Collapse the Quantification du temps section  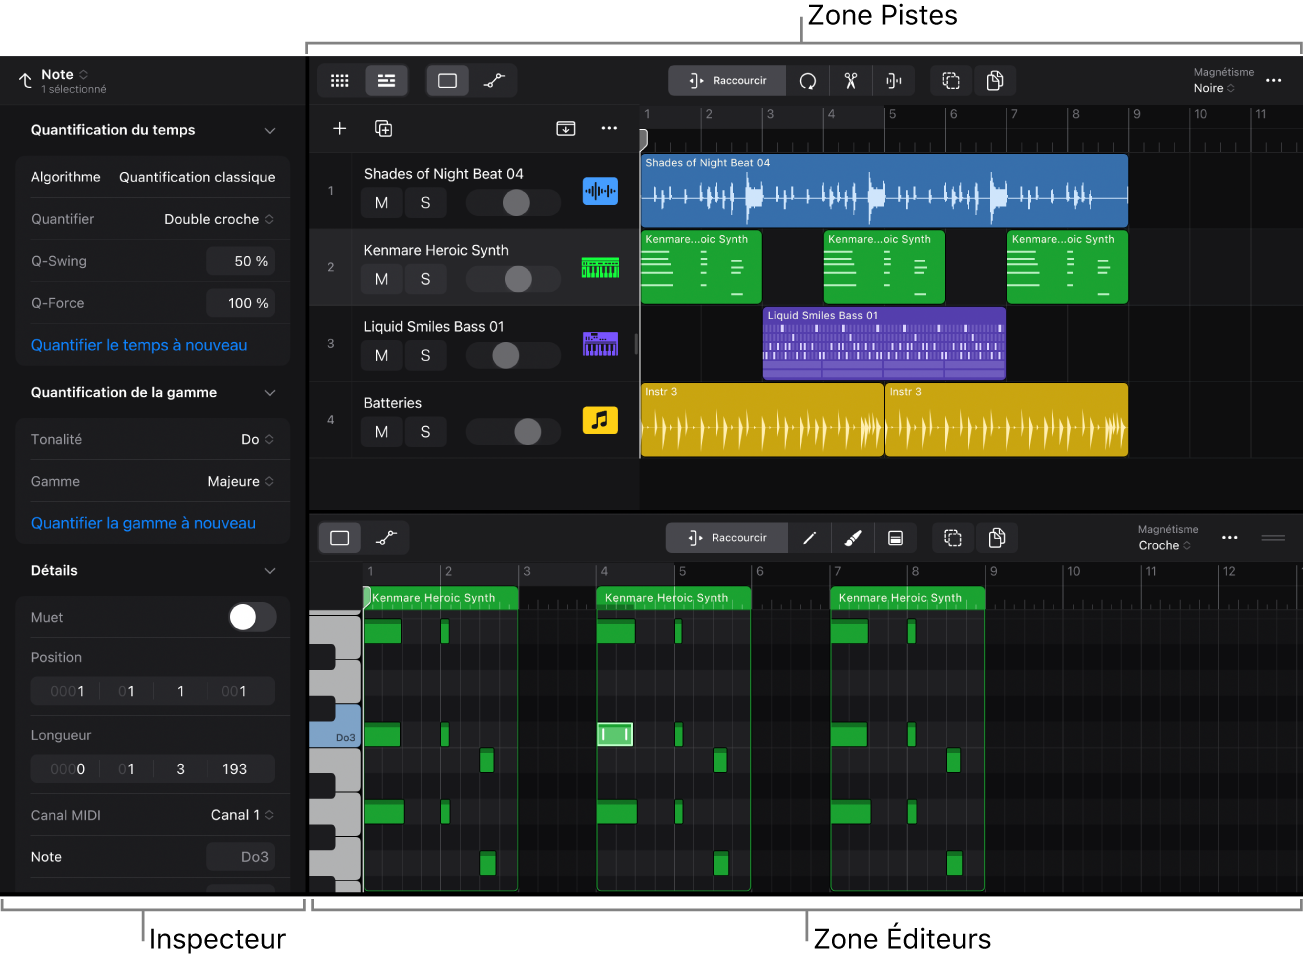[269, 131]
